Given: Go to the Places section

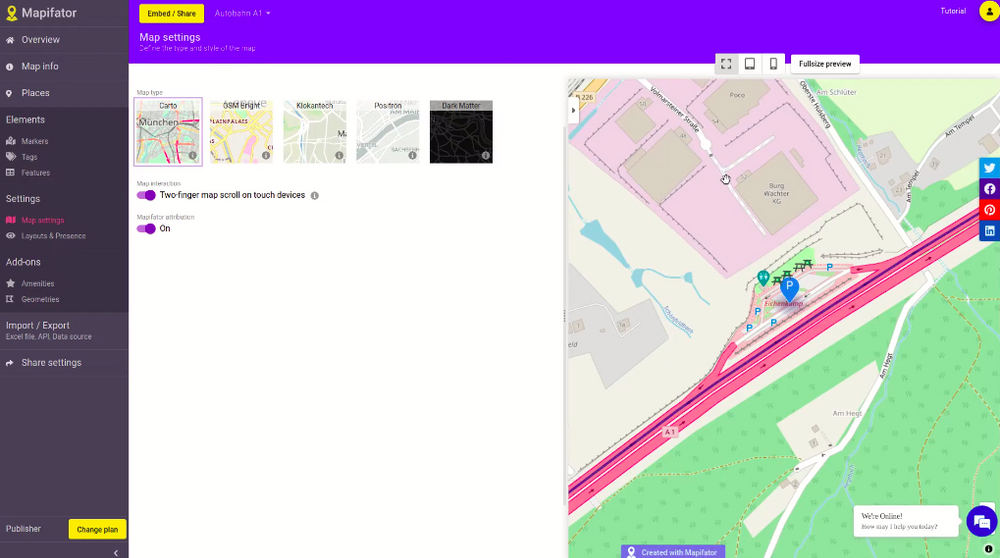Looking at the screenshot, I should 35,93.
